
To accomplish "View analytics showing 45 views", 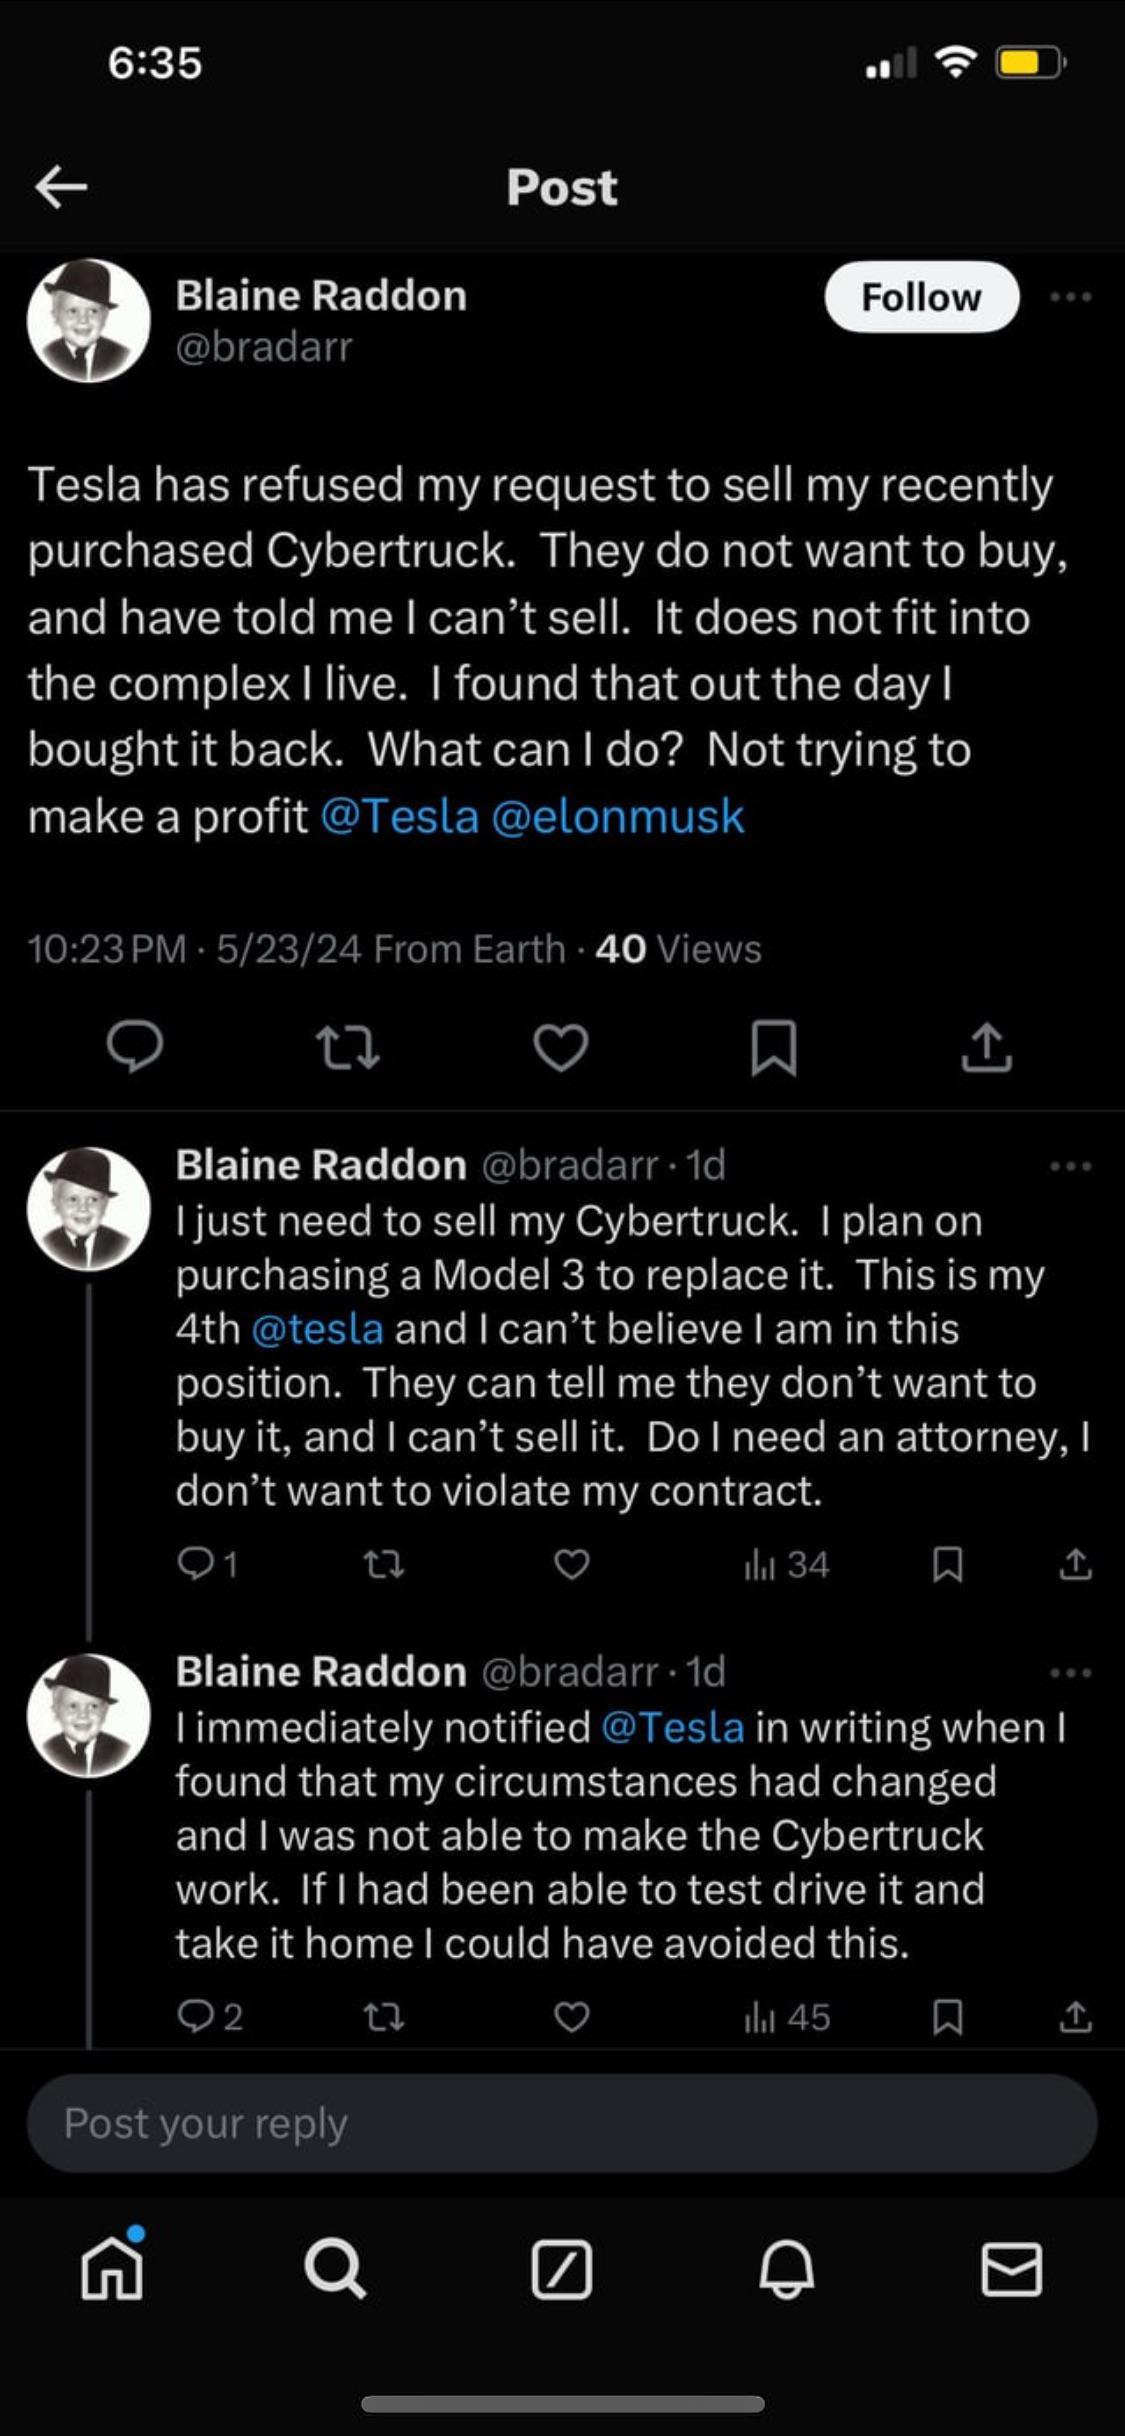I will [x=788, y=2018].
